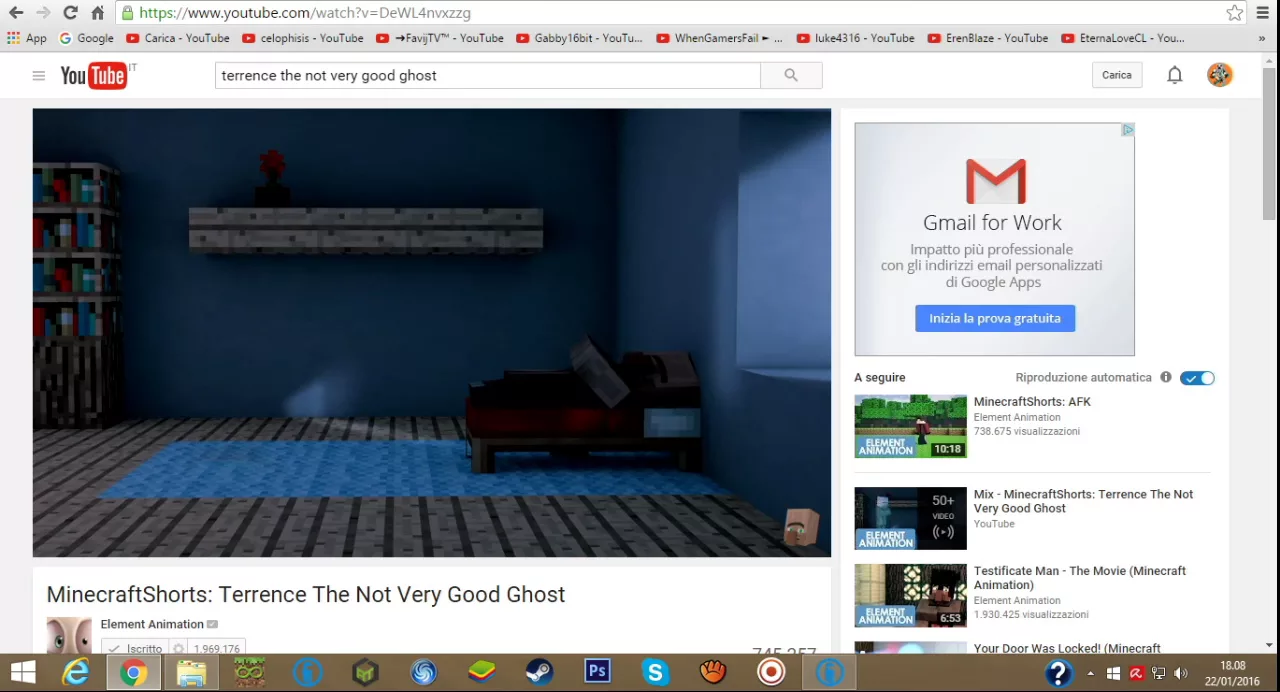Show more bookmarks with the chevron
Image resolution: width=1280 pixels, height=692 pixels.
(1262, 38)
